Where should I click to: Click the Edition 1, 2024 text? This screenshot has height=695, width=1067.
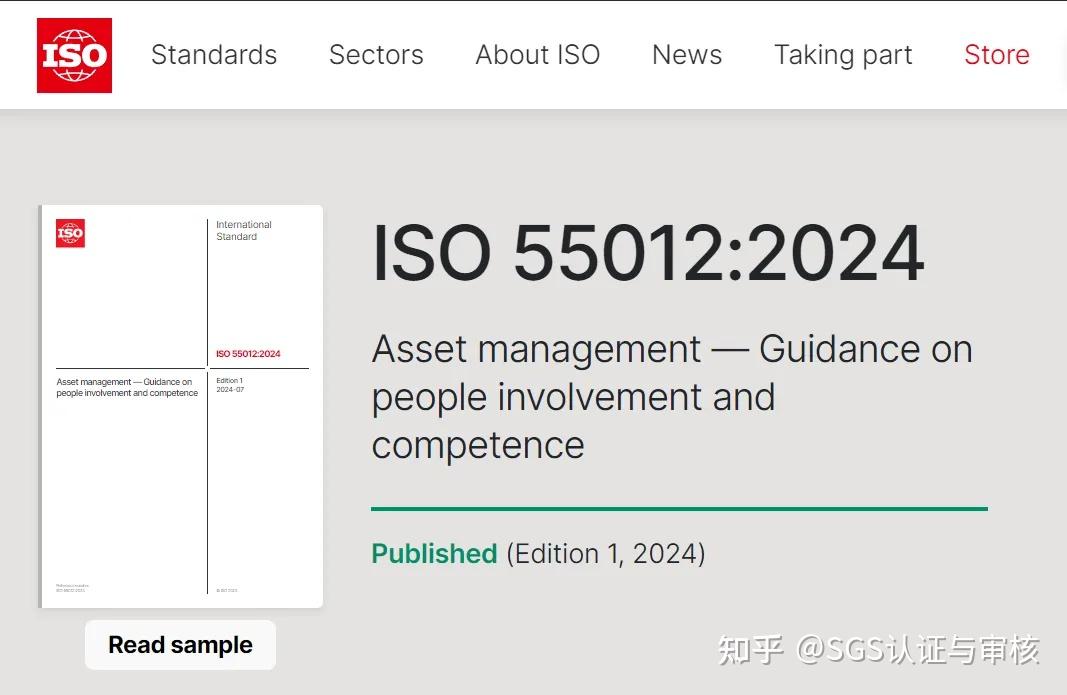point(605,553)
